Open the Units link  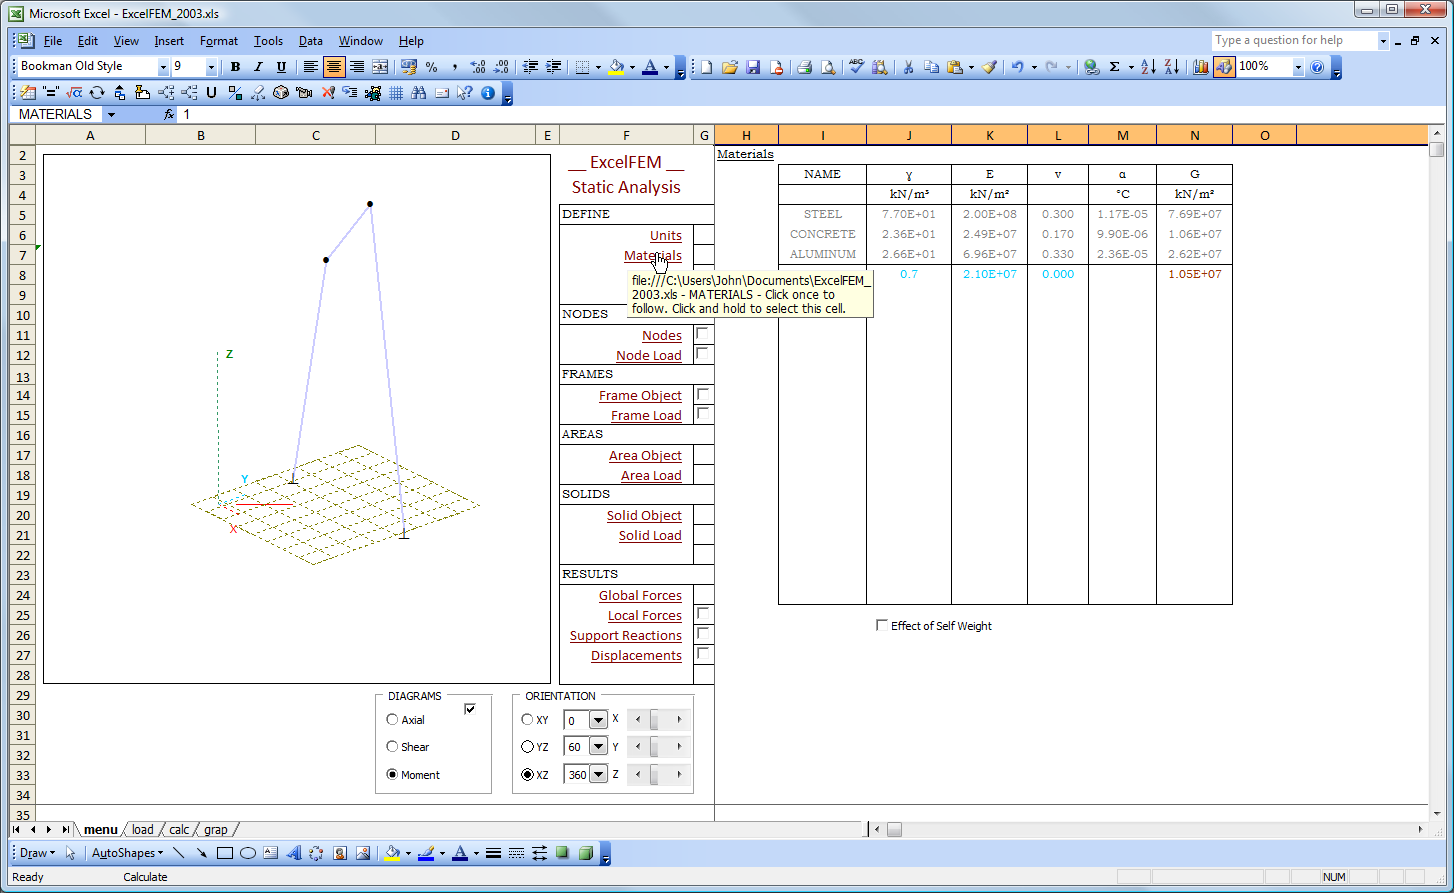[x=666, y=236]
